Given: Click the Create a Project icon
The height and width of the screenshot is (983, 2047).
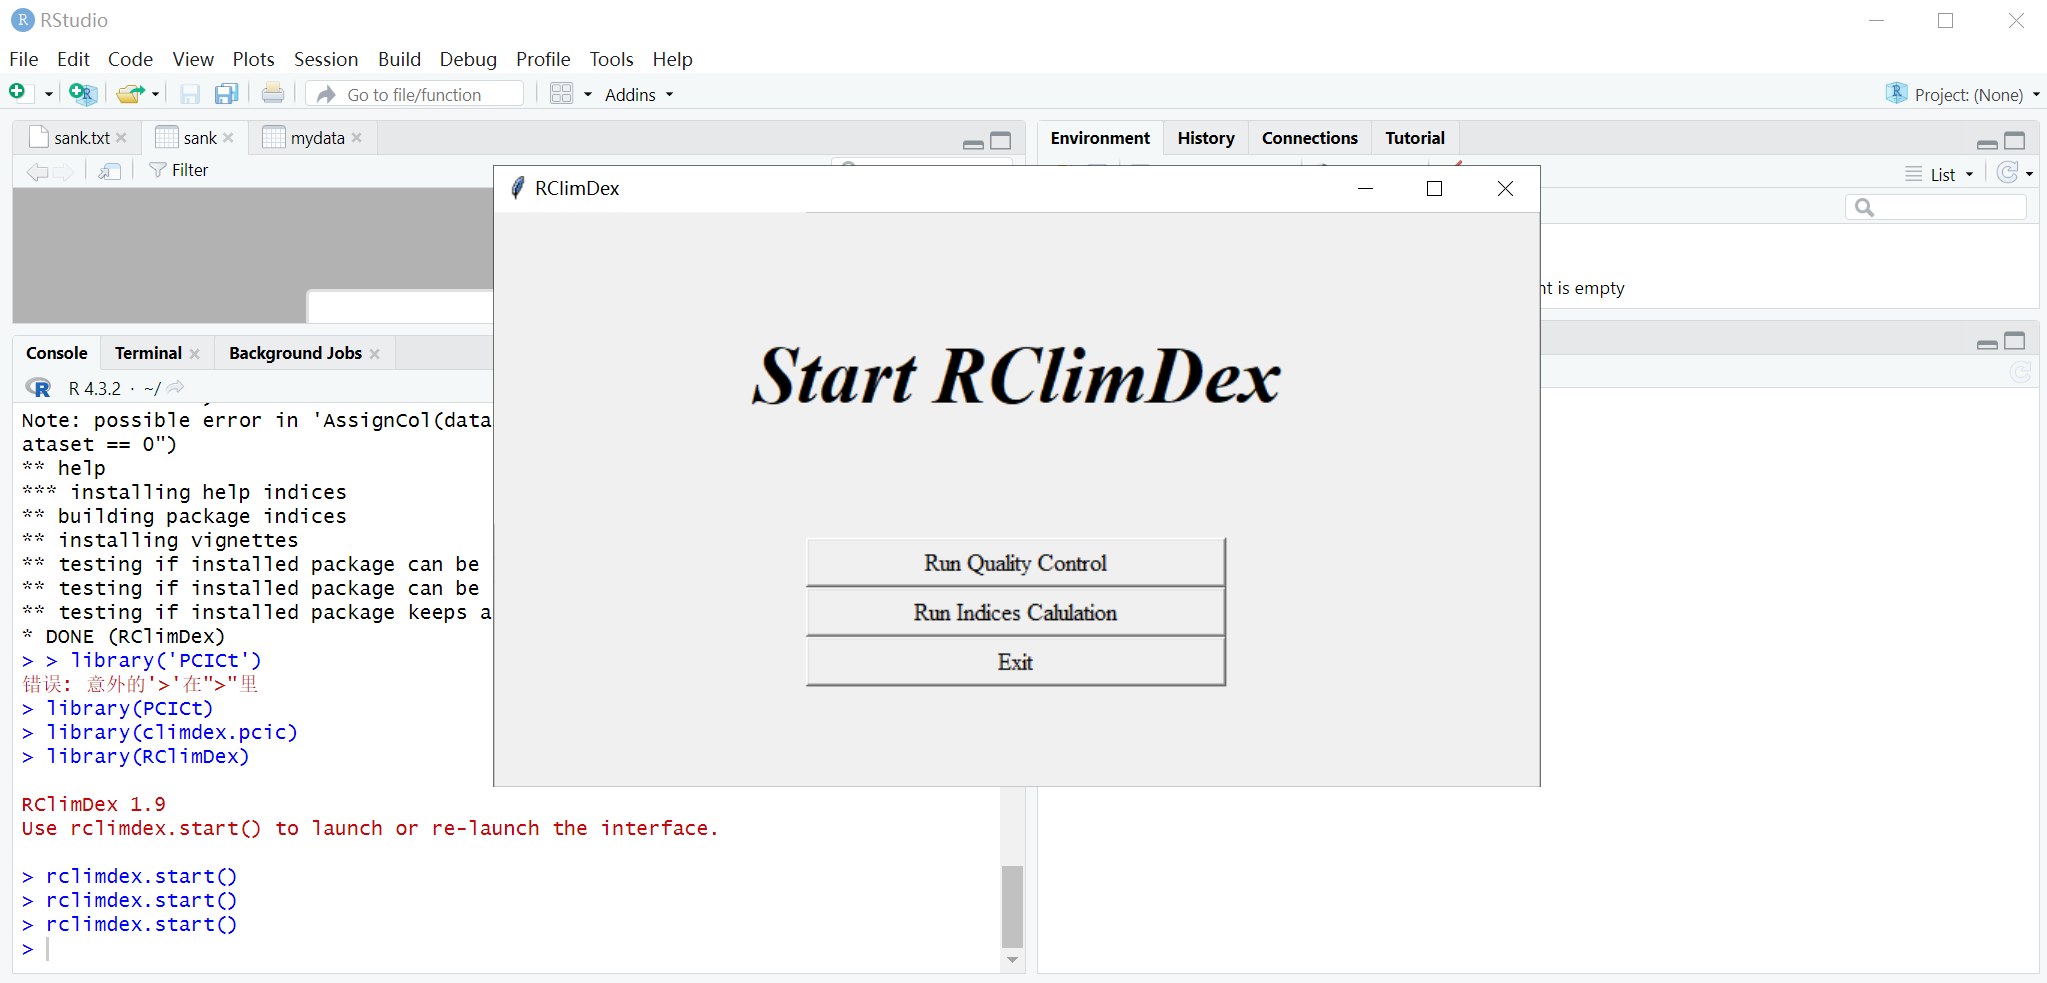Looking at the screenshot, I should [83, 94].
